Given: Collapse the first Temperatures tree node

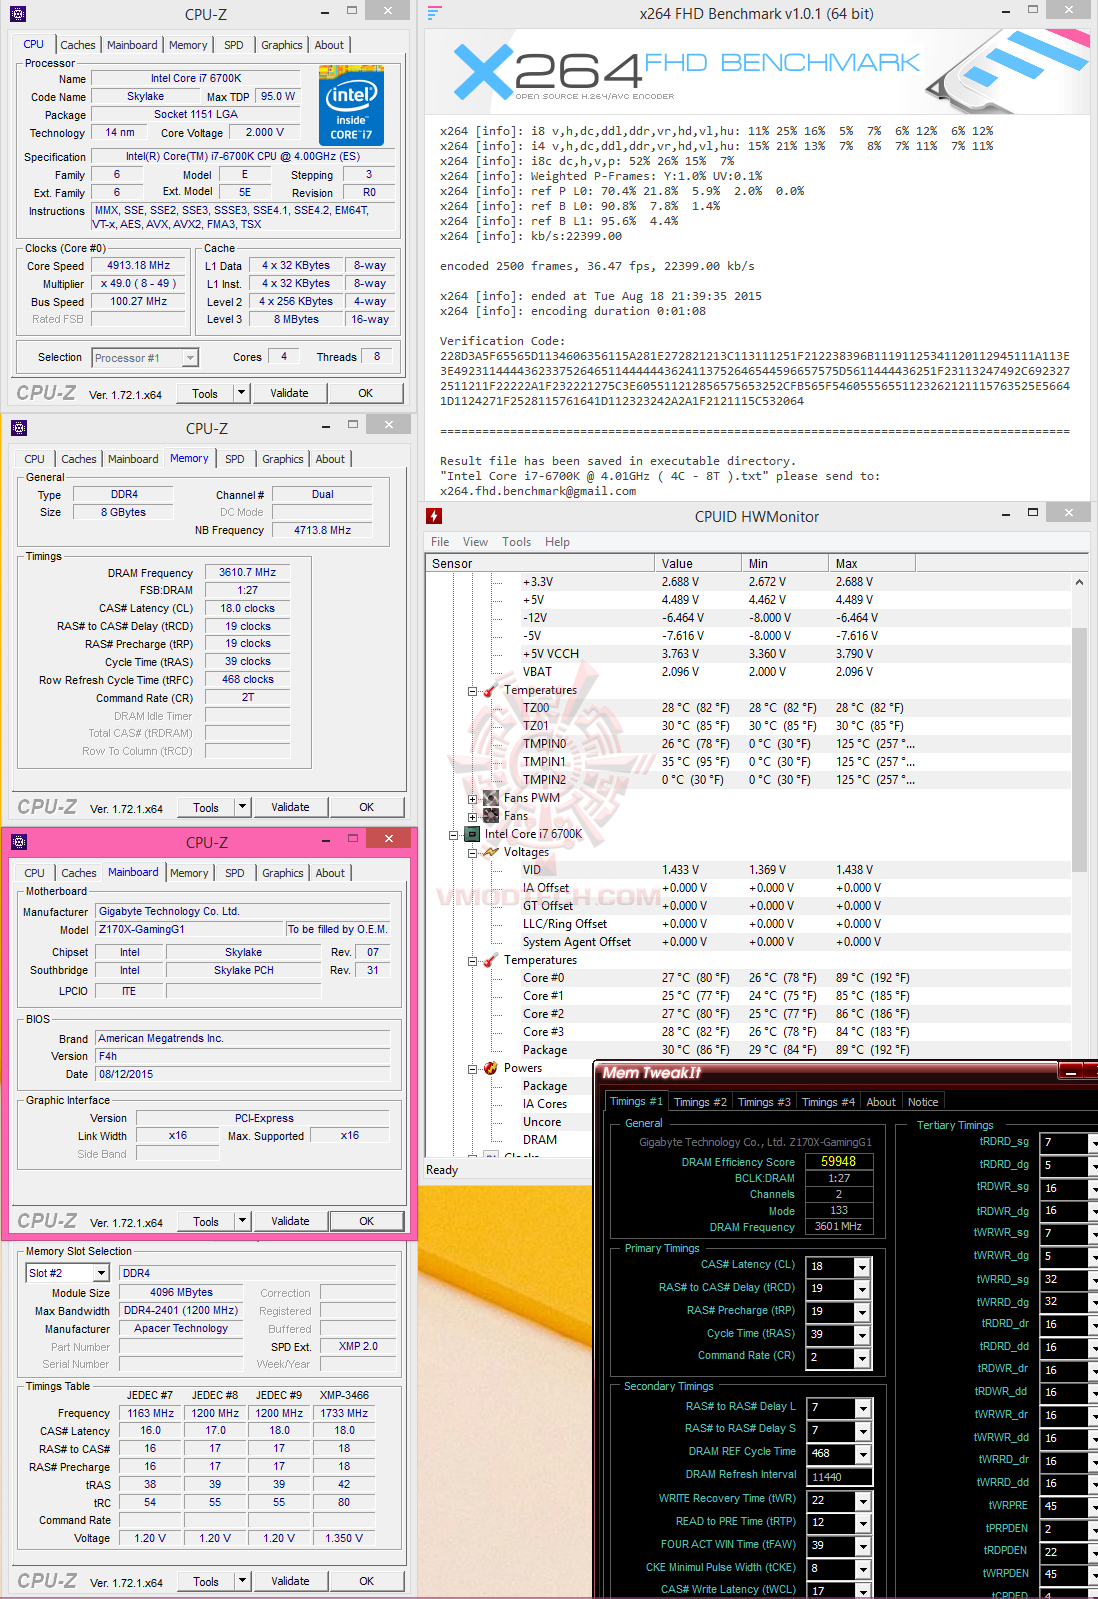Looking at the screenshot, I should (472, 691).
